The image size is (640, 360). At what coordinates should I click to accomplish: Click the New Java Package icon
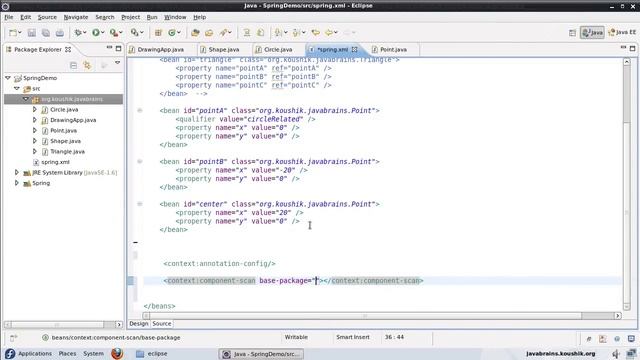coord(158,33)
